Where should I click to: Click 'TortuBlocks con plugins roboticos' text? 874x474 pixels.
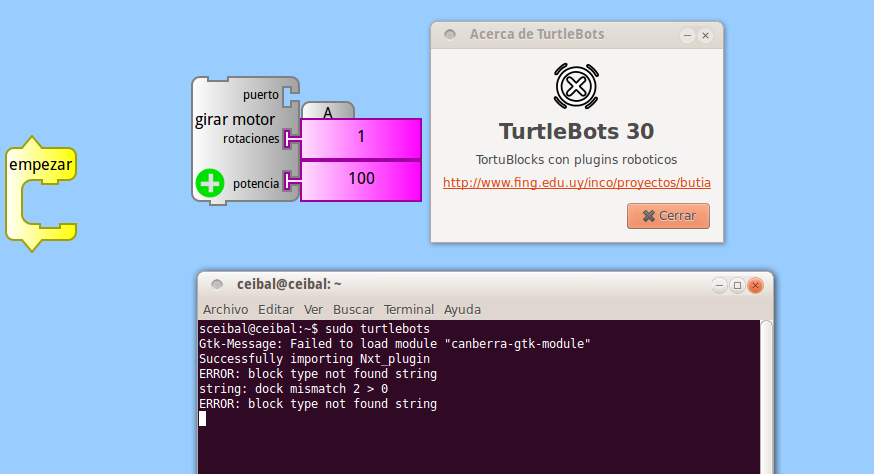(576, 159)
